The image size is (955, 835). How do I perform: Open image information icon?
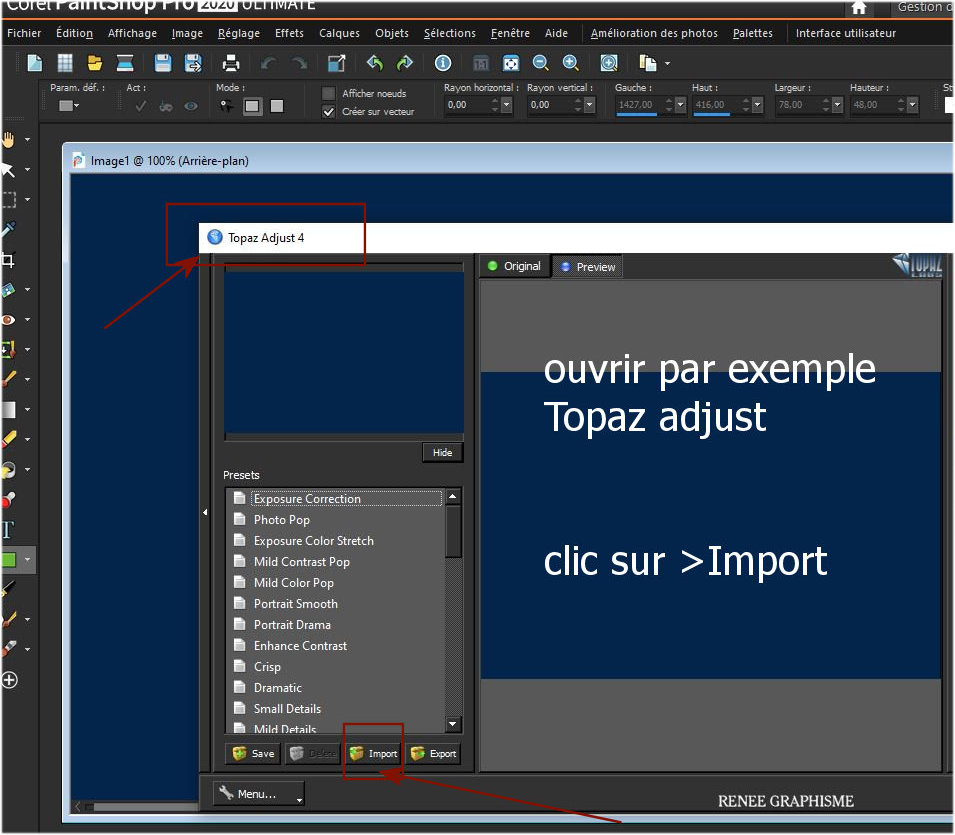[443, 63]
